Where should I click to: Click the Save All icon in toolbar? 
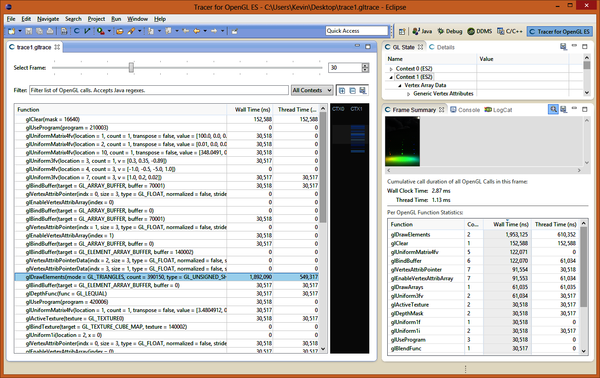[x=39, y=31]
